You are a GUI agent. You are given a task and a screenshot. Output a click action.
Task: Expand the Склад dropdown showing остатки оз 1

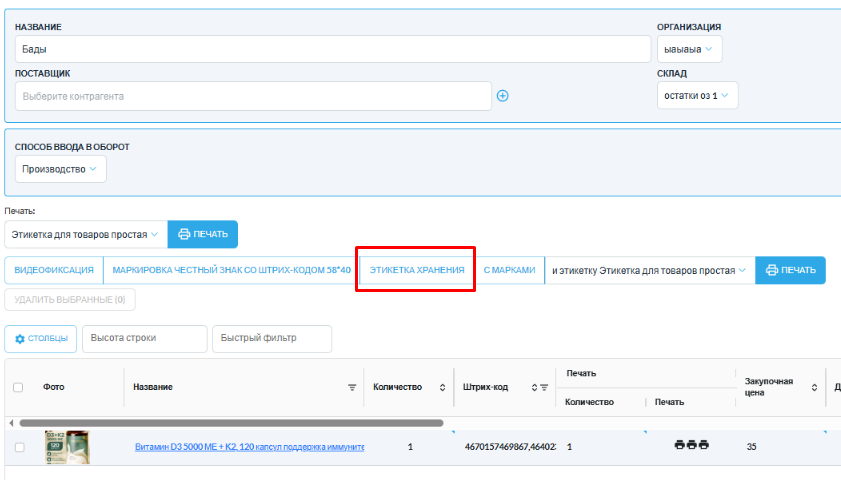(x=697, y=96)
